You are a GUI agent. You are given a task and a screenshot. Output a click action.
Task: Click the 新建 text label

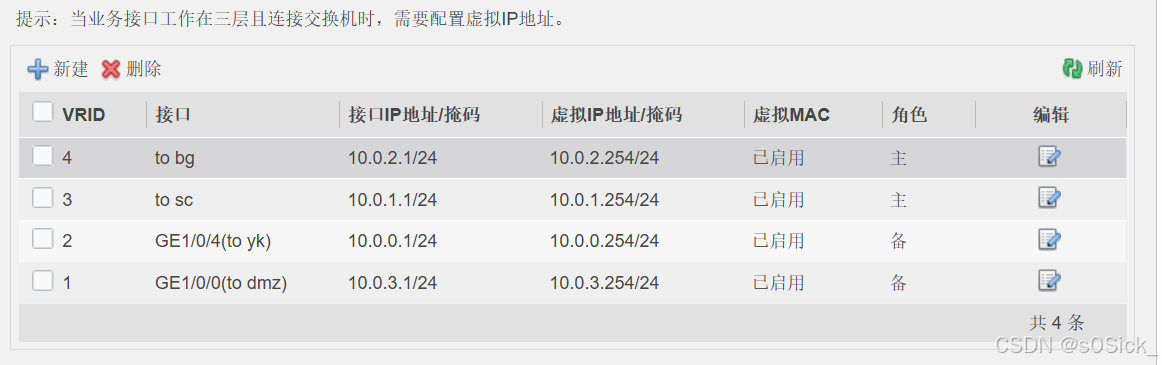(x=71, y=70)
